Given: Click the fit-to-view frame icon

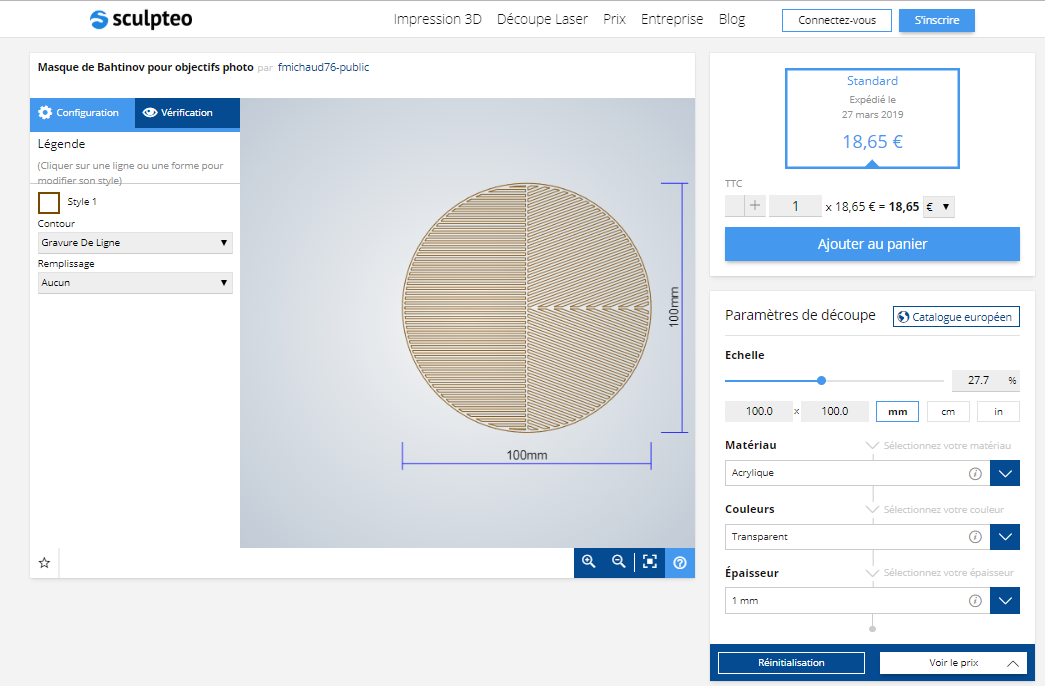Looking at the screenshot, I should (650, 562).
